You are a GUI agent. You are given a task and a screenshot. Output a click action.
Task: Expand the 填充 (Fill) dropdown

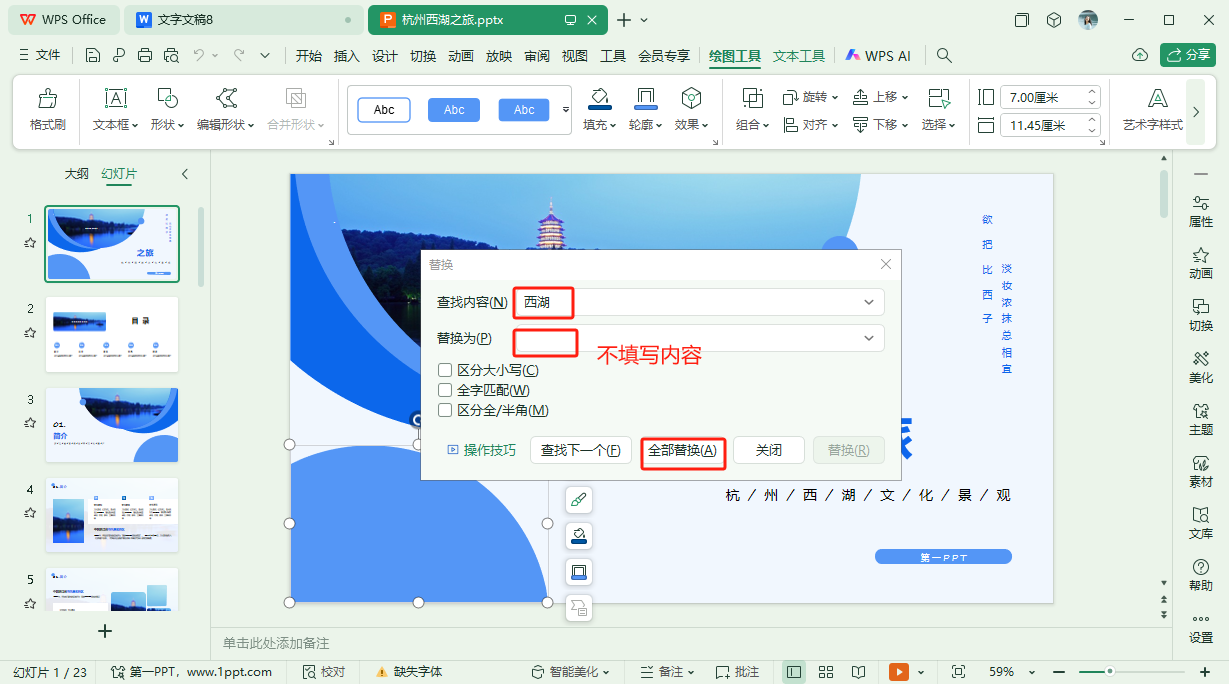[614, 124]
